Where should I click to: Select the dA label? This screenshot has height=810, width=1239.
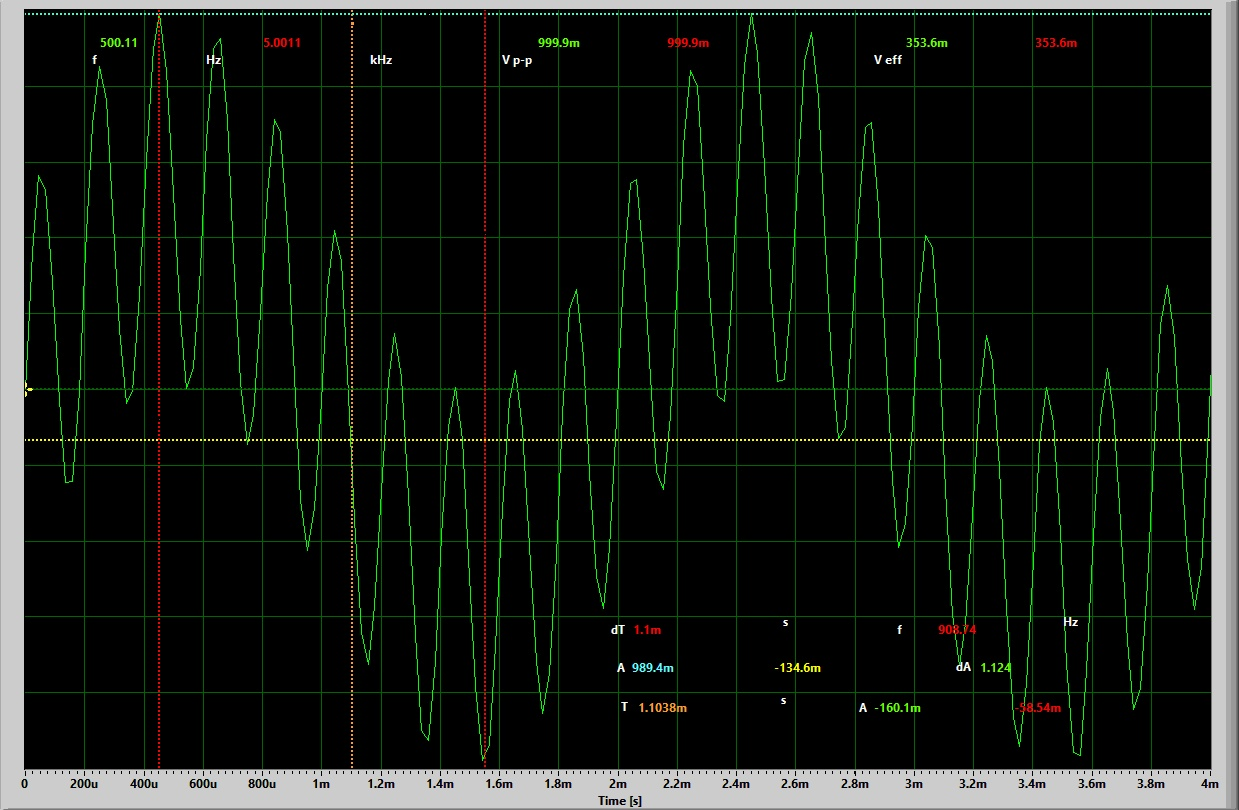963,667
